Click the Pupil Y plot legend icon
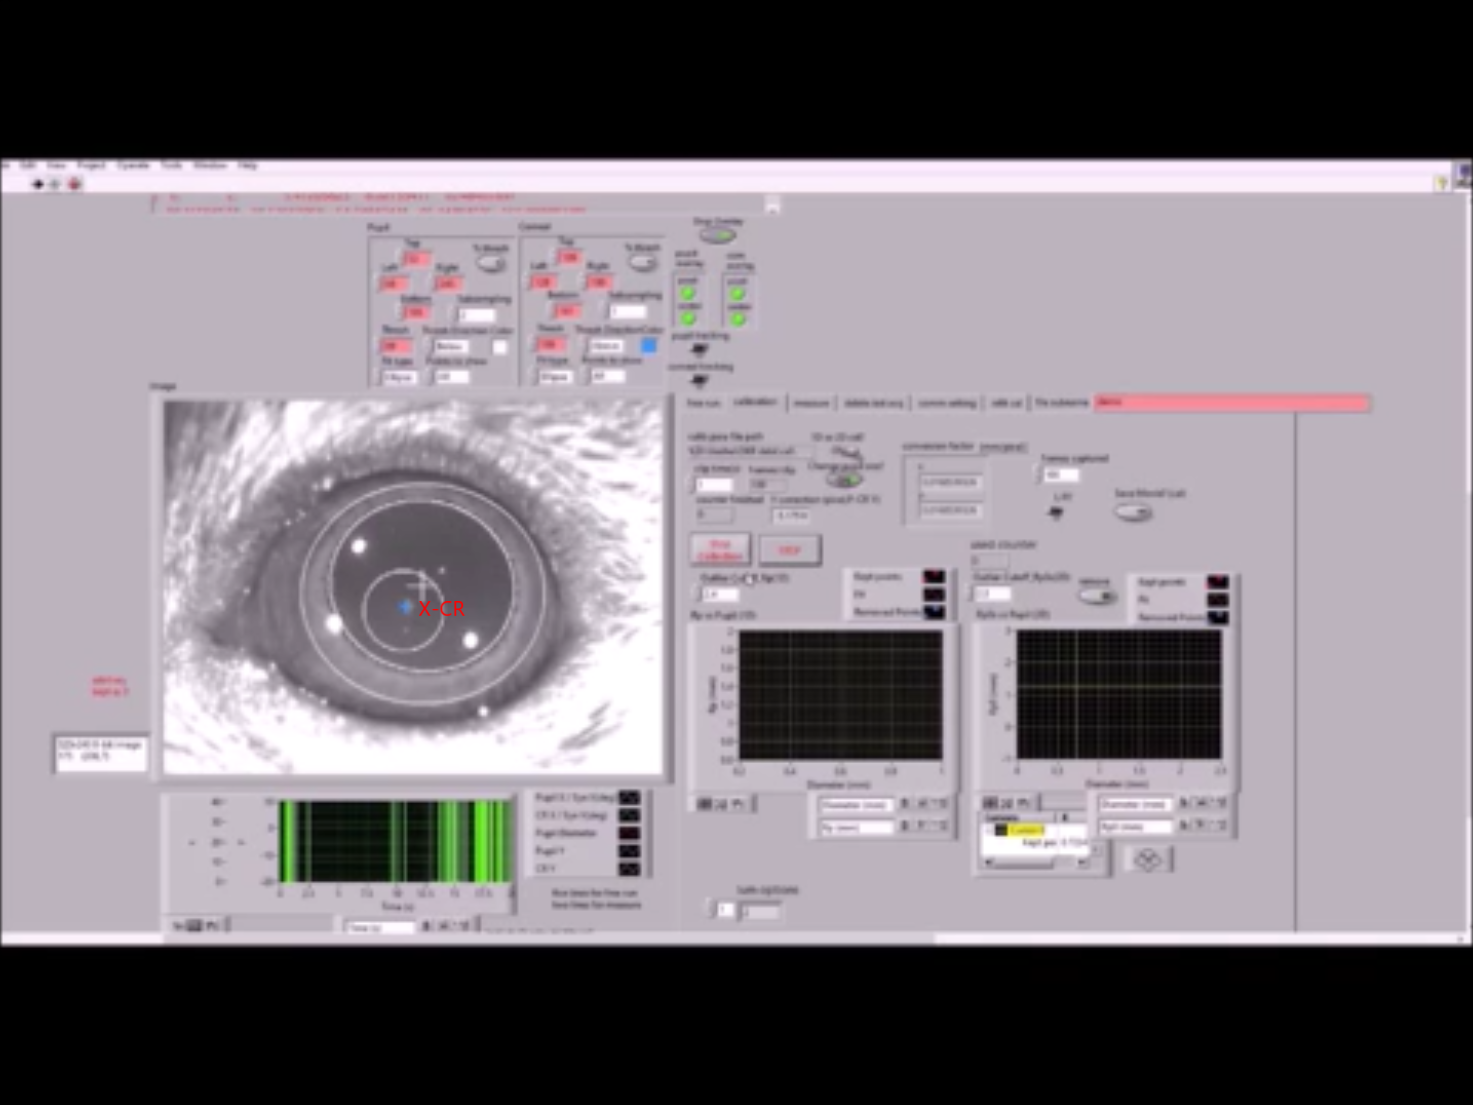Viewport: 1473px width, 1105px height. click(x=629, y=851)
